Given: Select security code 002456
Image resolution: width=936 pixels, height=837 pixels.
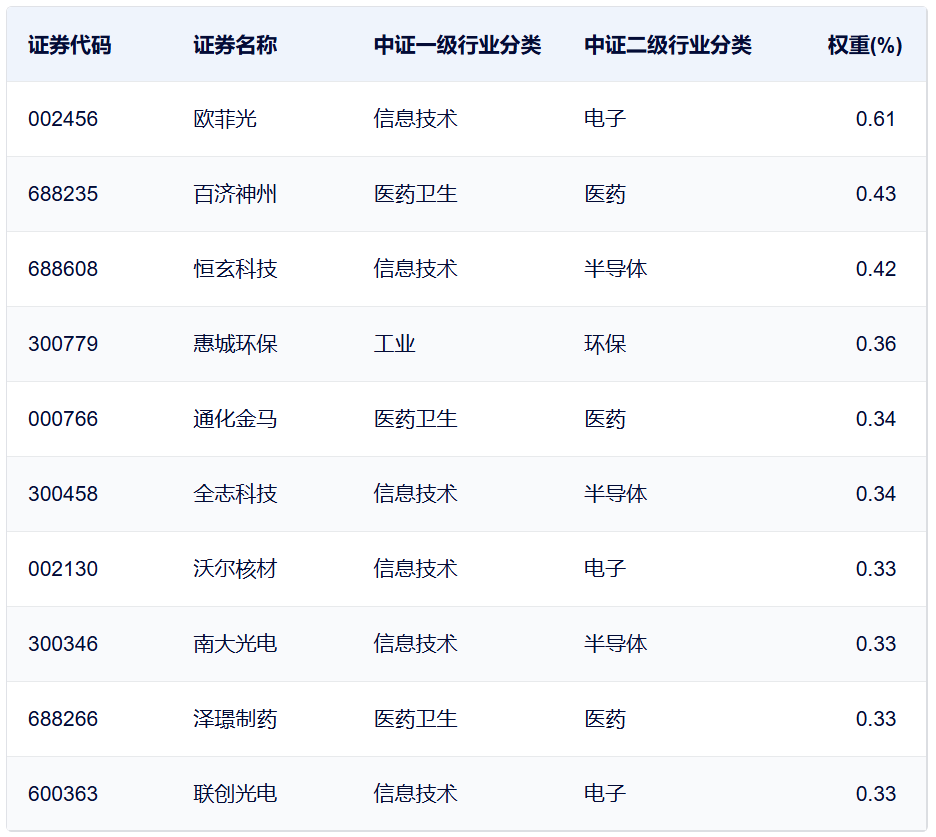Looking at the screenshot, I should (63, 119).
